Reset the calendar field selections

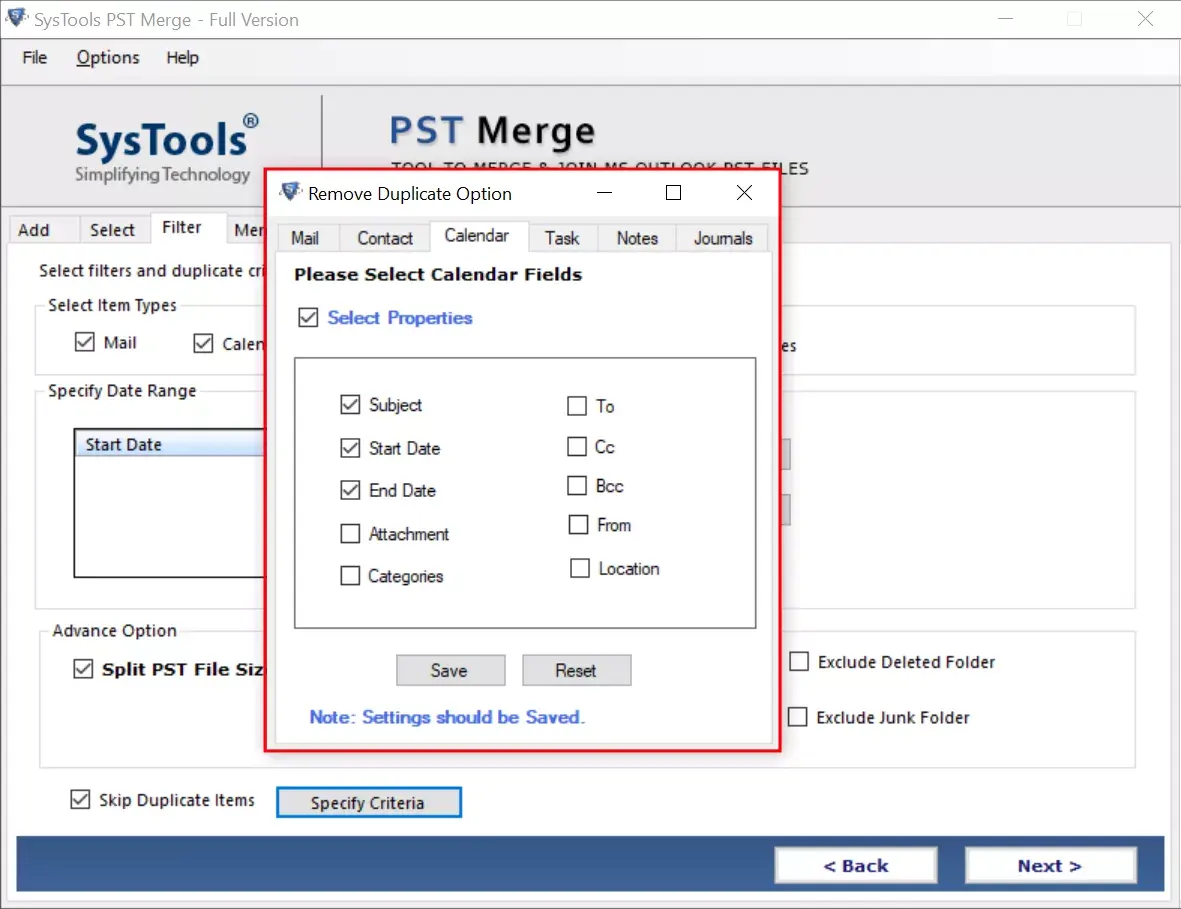576,670
